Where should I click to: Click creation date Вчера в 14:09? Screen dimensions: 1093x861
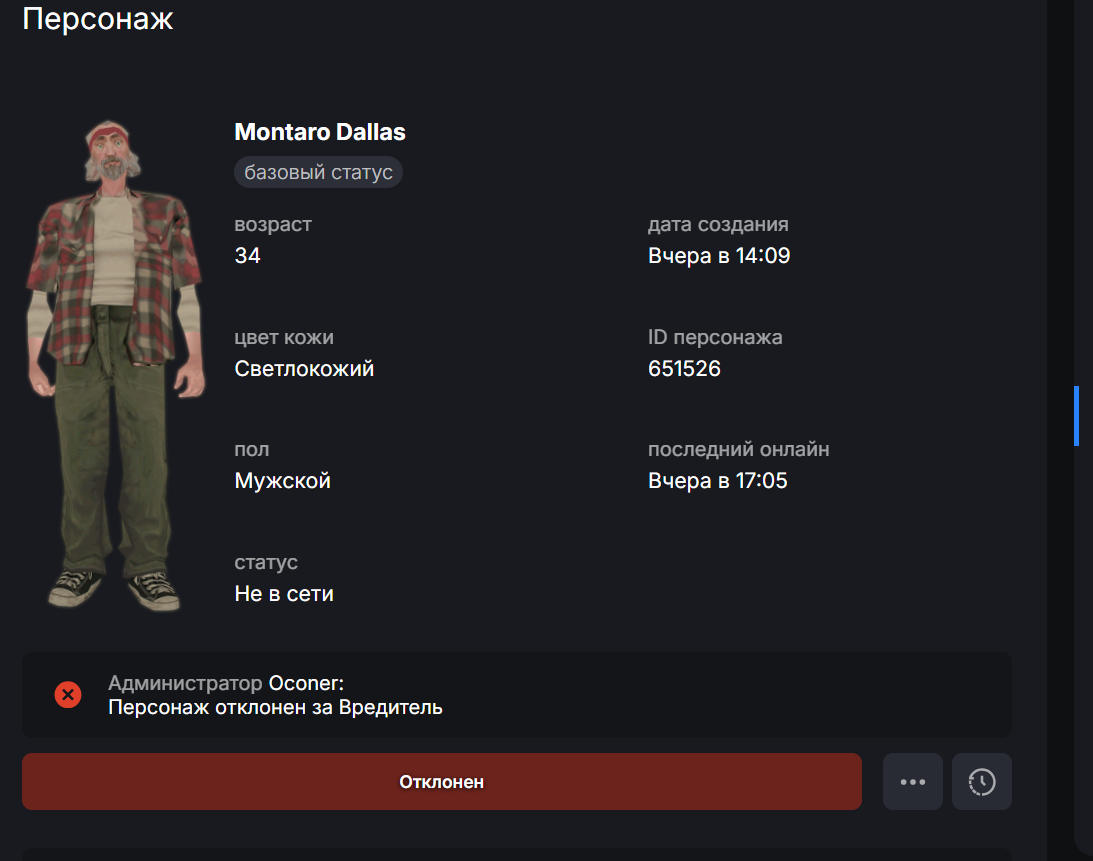tap(718, 256)
